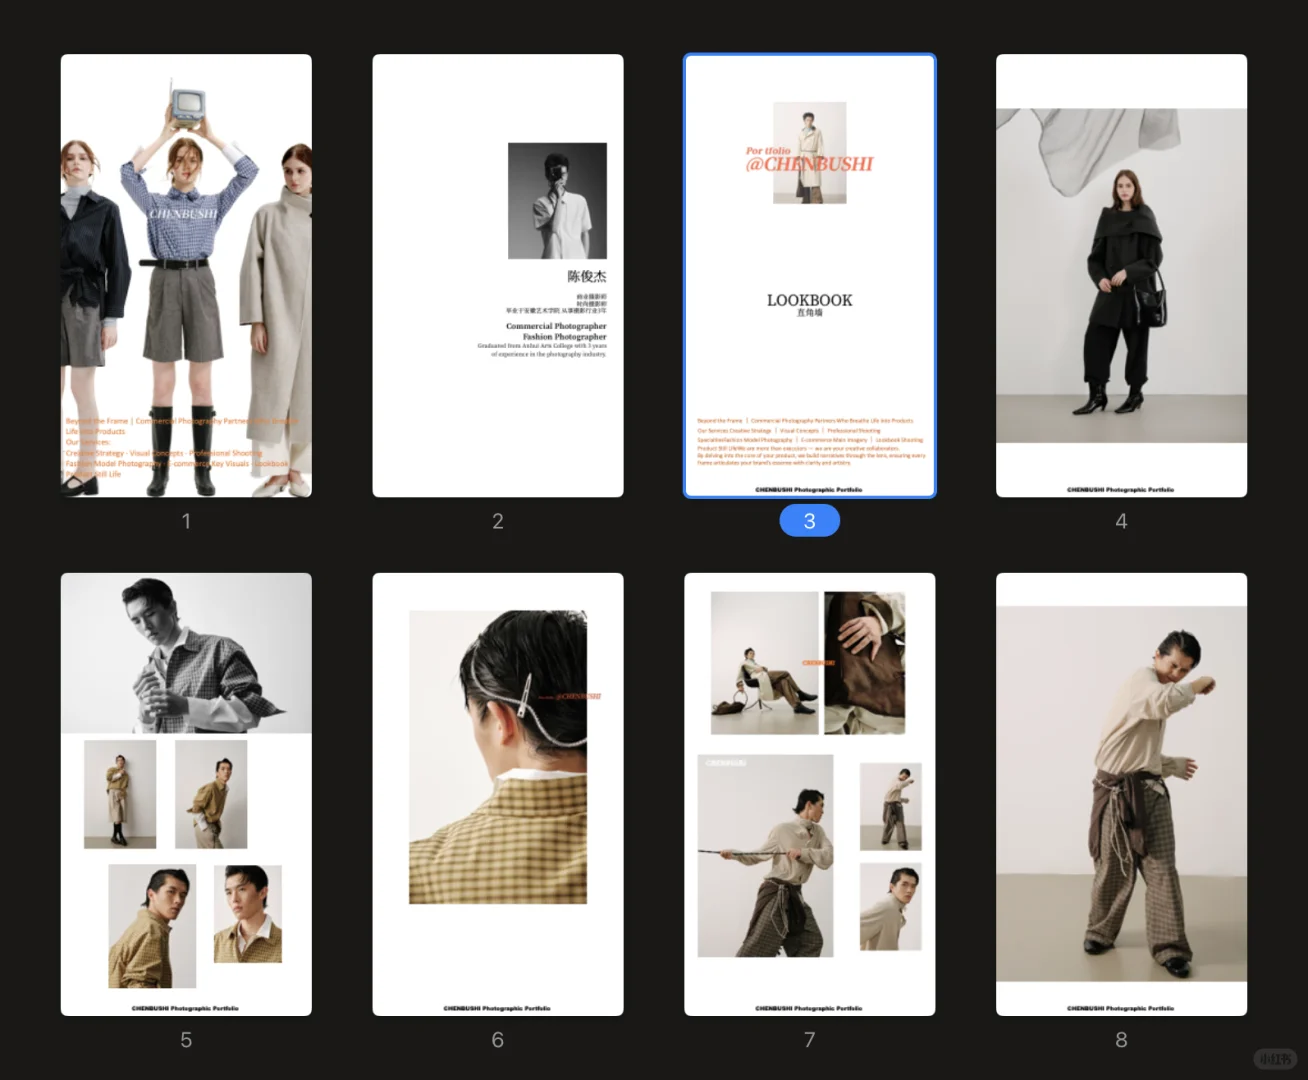Open page 8 thumbnail of dancing man
1308x1080 pixels.
1122,794
